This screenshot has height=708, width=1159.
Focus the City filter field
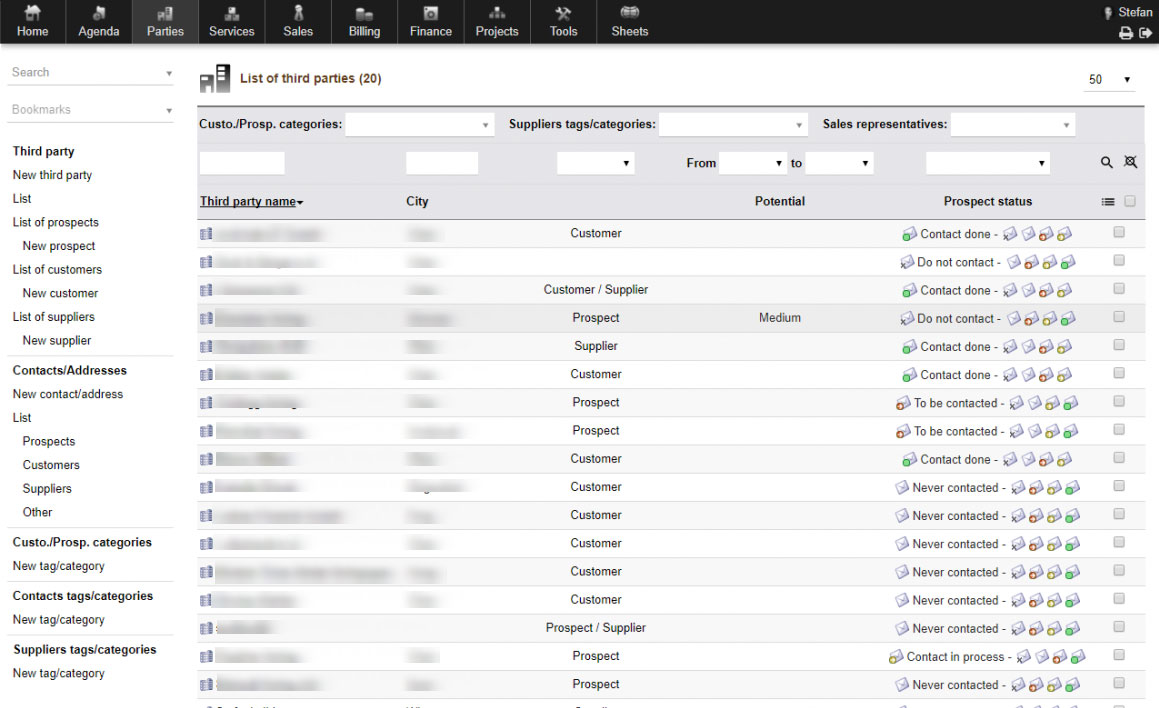(442, 163)
